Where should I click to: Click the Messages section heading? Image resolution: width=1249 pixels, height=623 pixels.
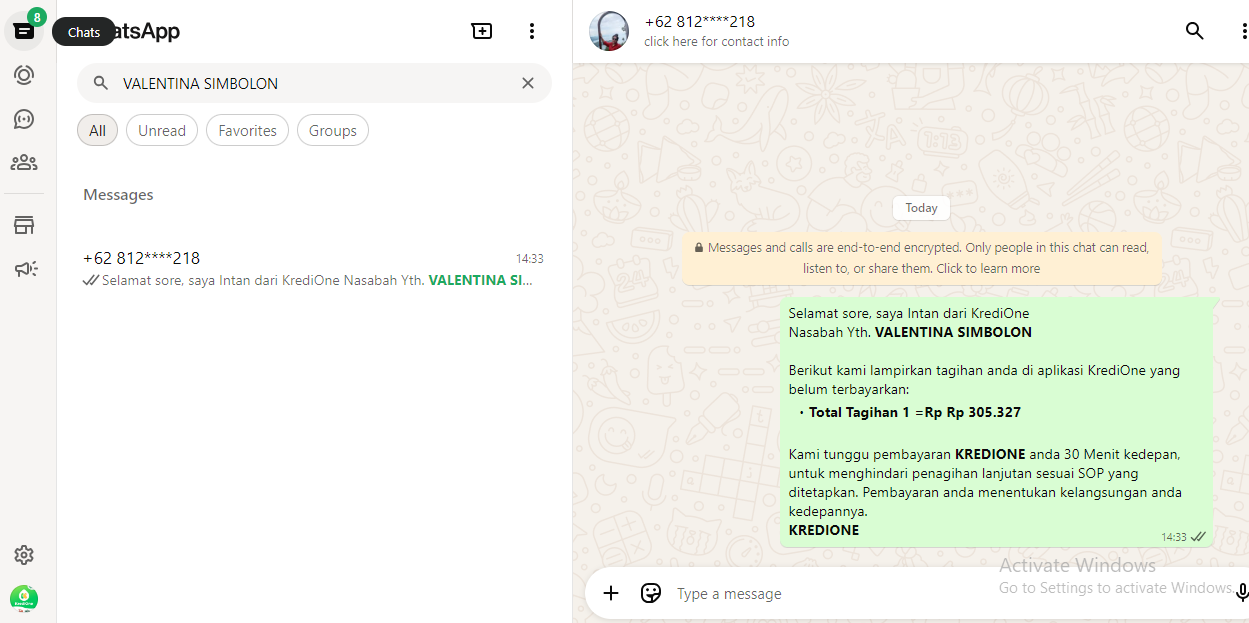point(118,195)
